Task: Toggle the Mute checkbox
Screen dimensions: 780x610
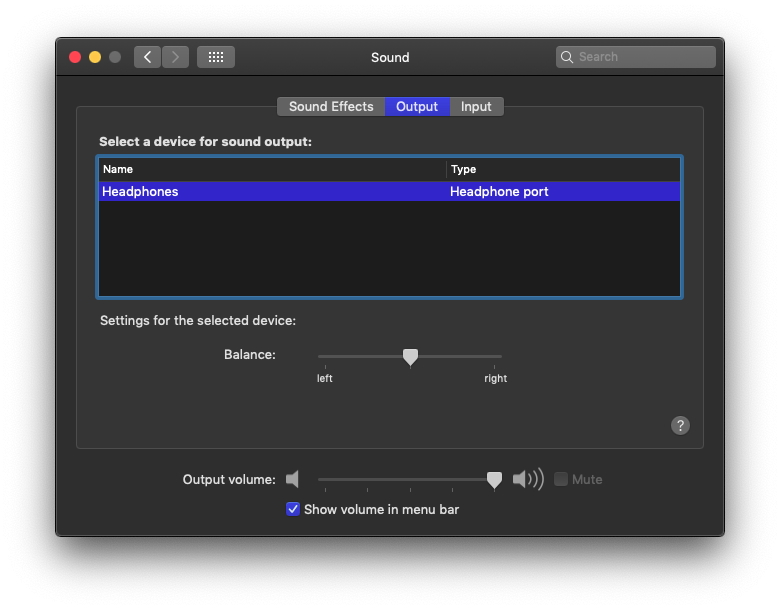Action: point(561,479)
